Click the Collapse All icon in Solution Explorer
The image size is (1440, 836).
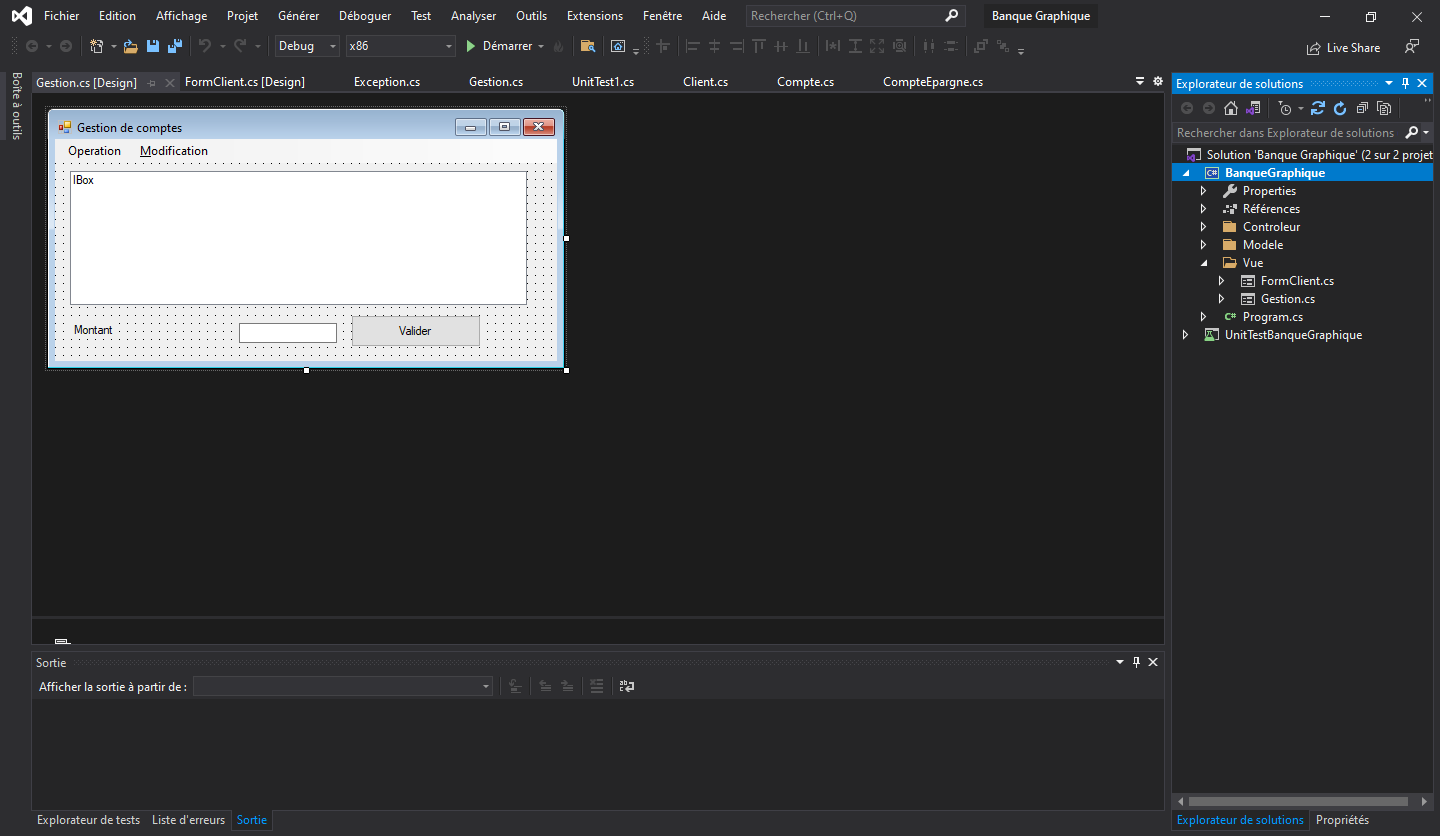1362,108
